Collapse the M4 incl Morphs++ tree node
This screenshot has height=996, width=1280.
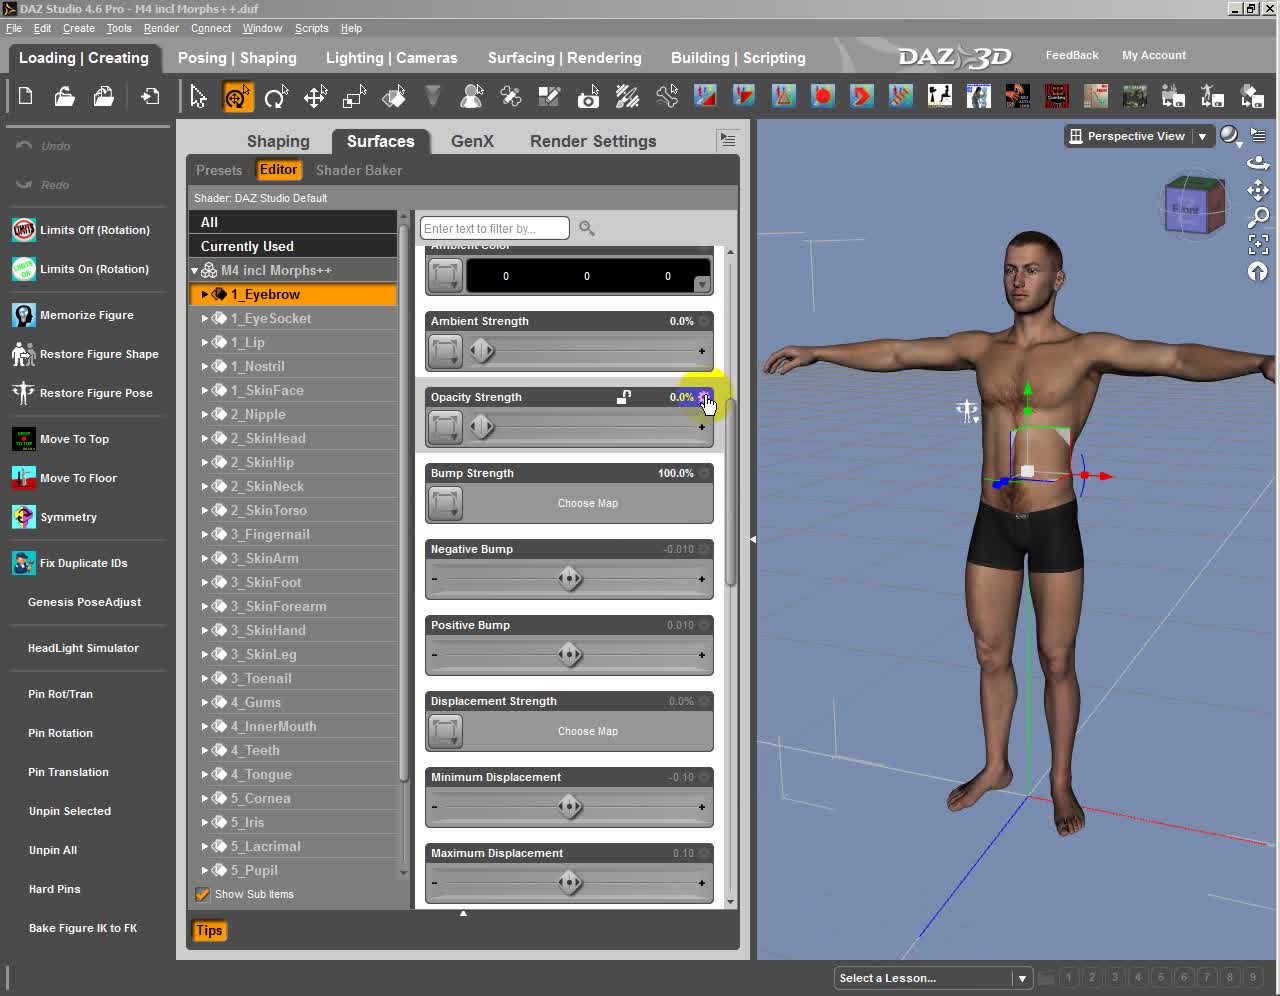pos(195,271)
